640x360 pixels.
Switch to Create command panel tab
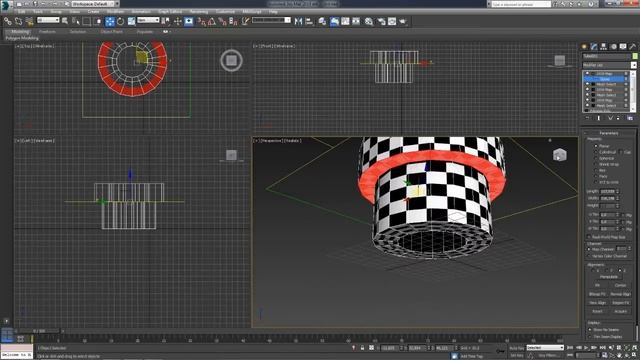point(584,47)
